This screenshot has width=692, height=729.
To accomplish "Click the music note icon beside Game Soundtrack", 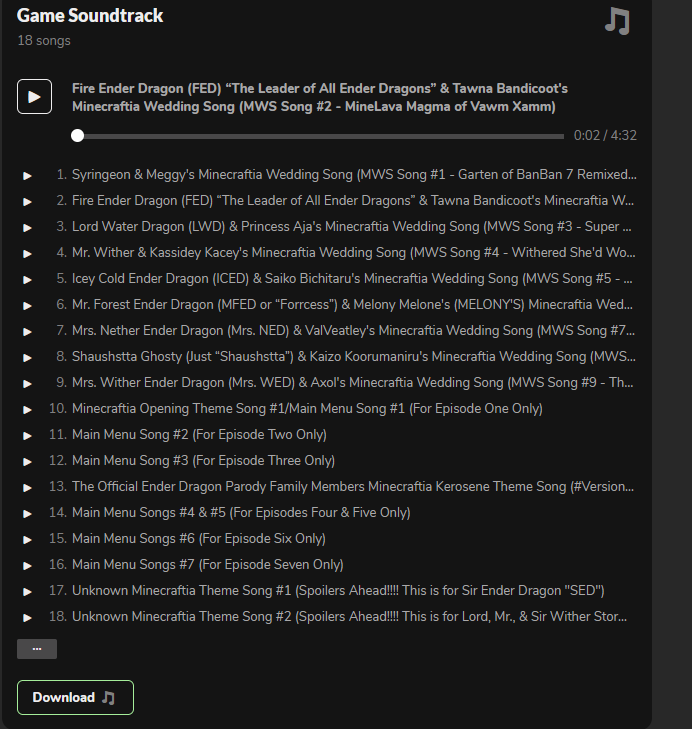I will 617,21.
